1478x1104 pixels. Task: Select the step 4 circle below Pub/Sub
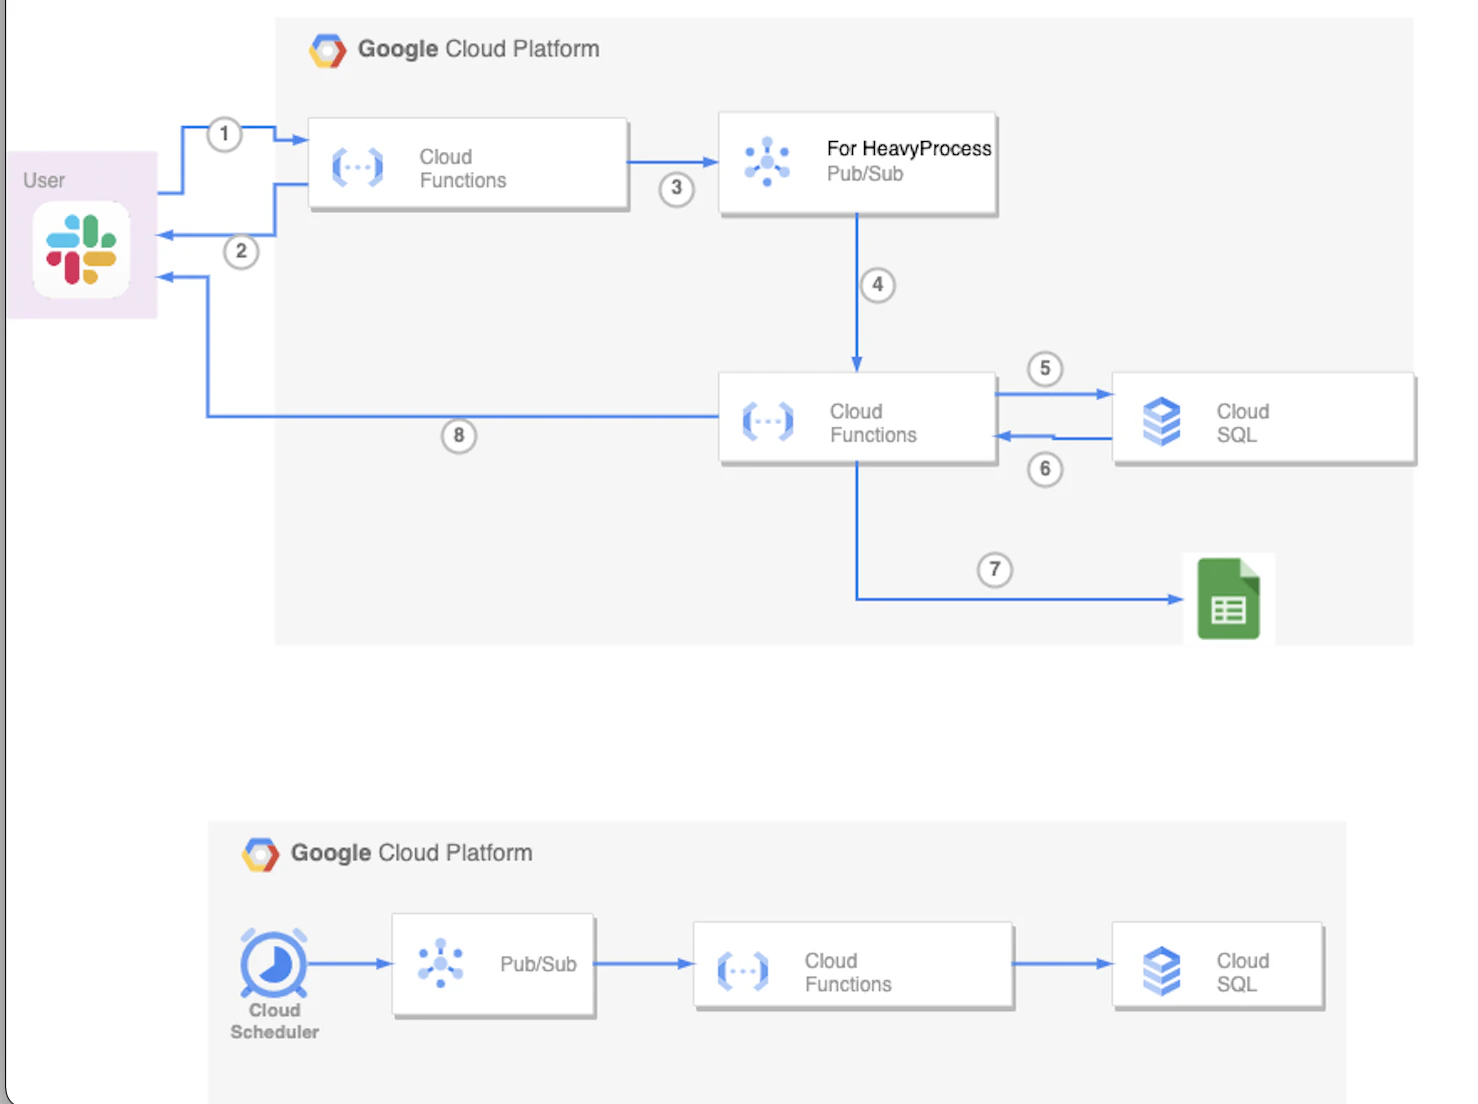(878, 285)
